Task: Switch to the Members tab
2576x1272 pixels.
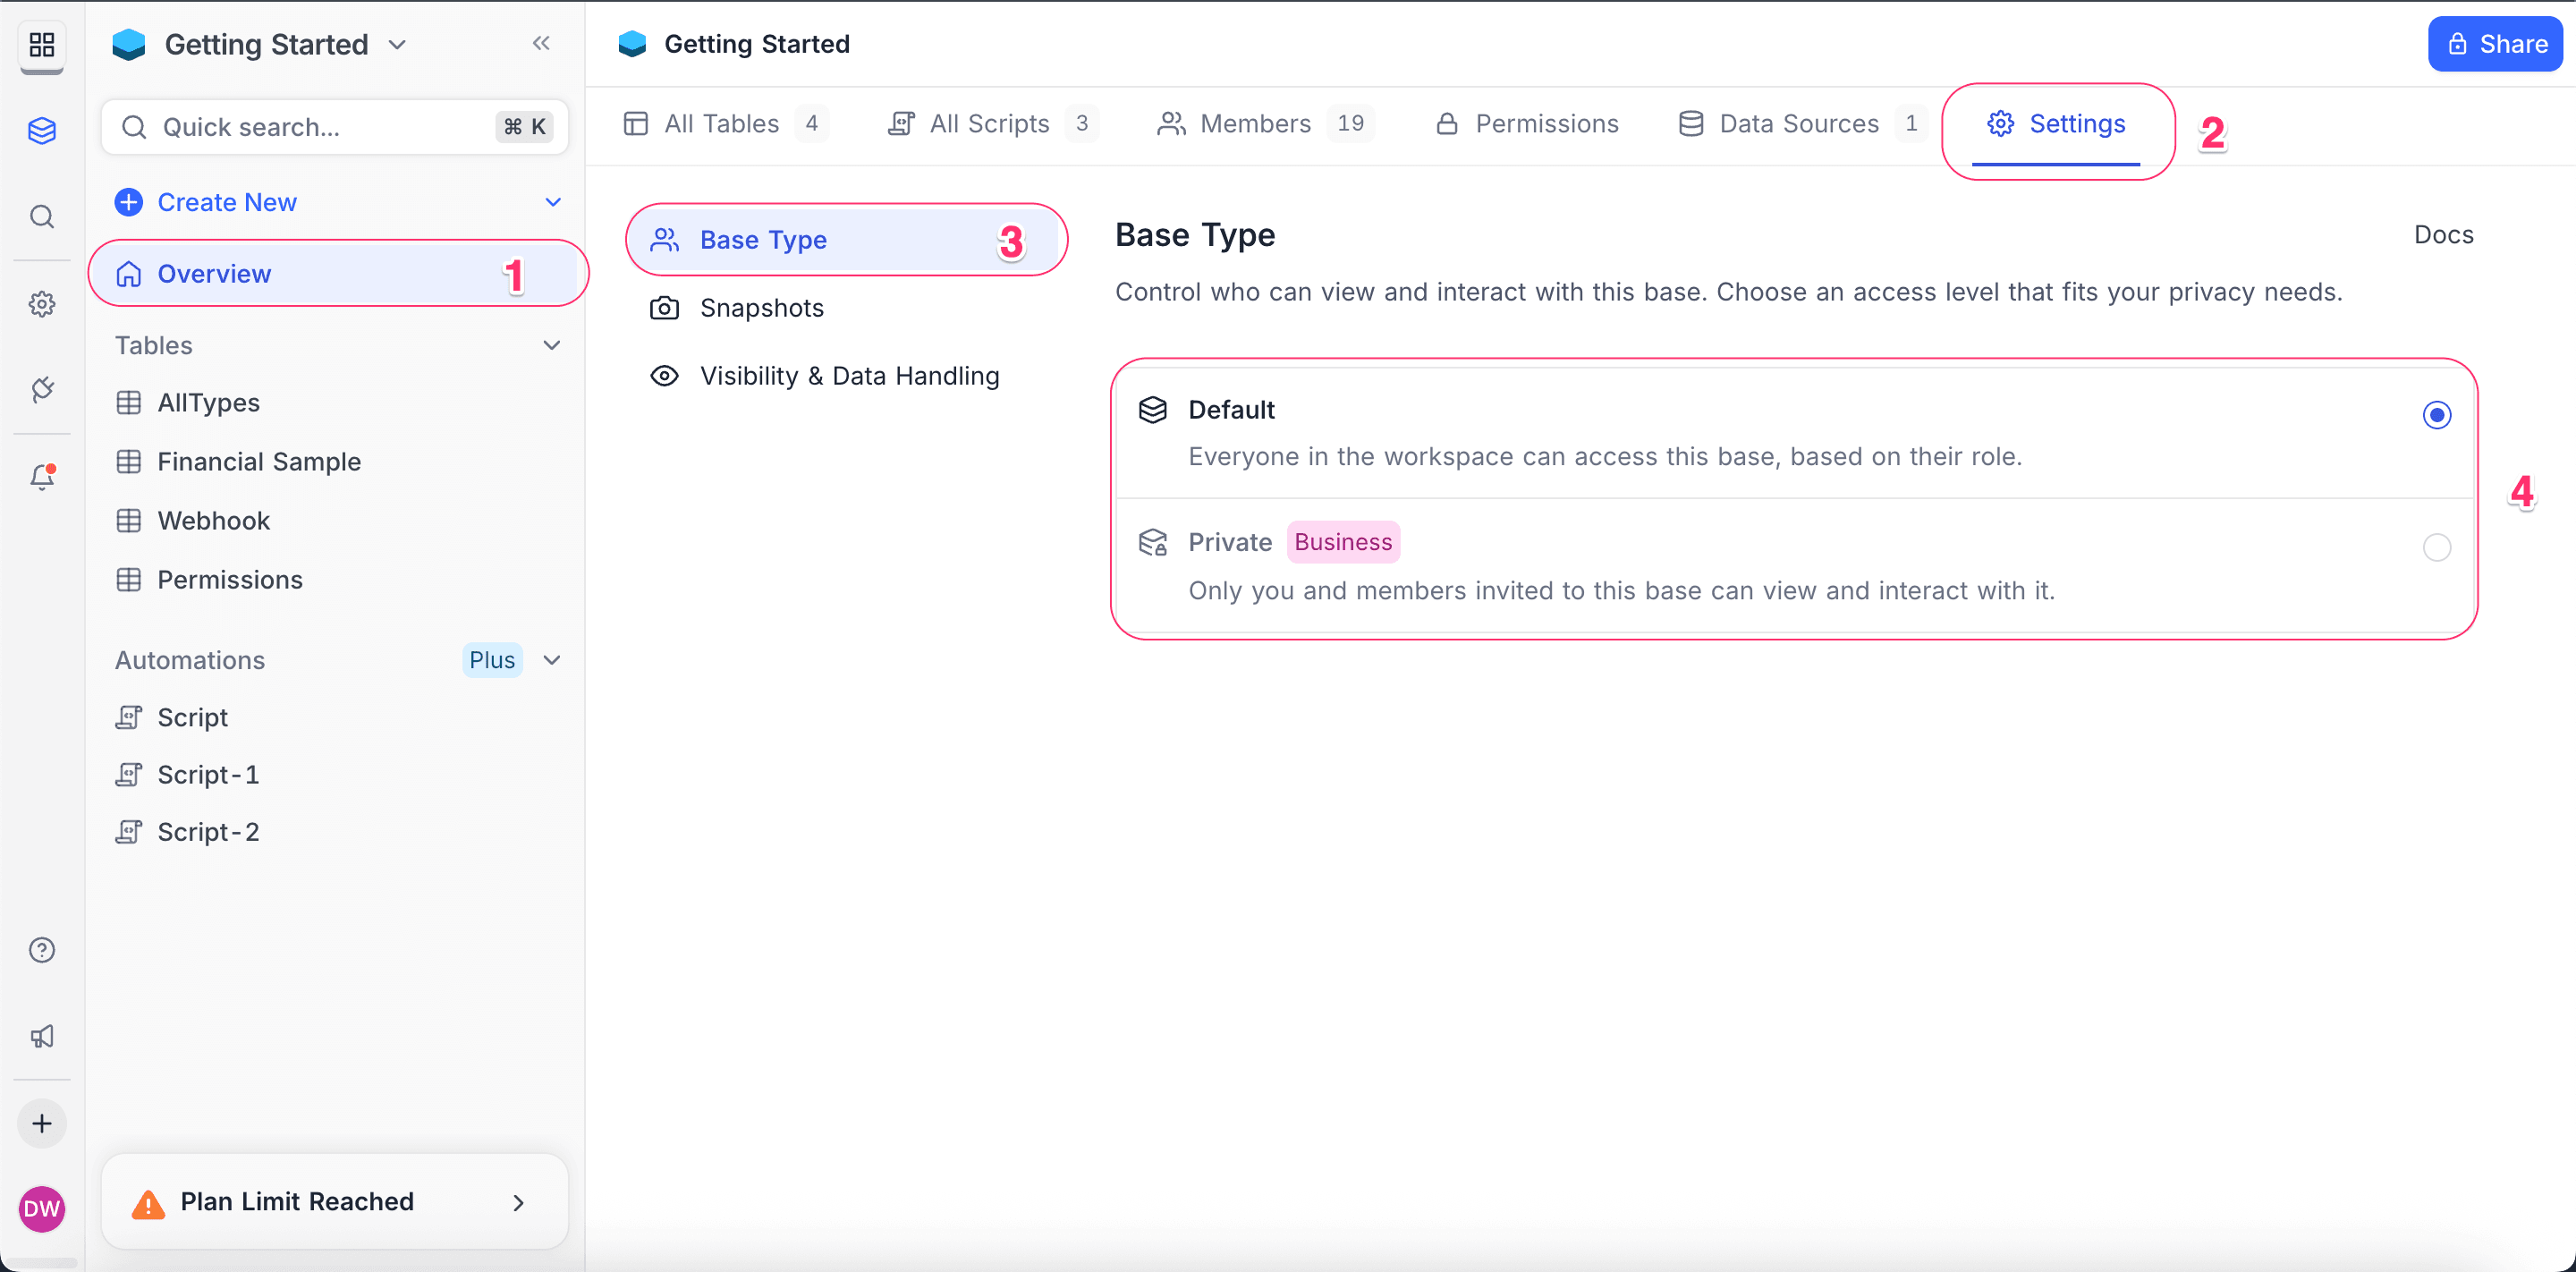Action: (1254, 124)
